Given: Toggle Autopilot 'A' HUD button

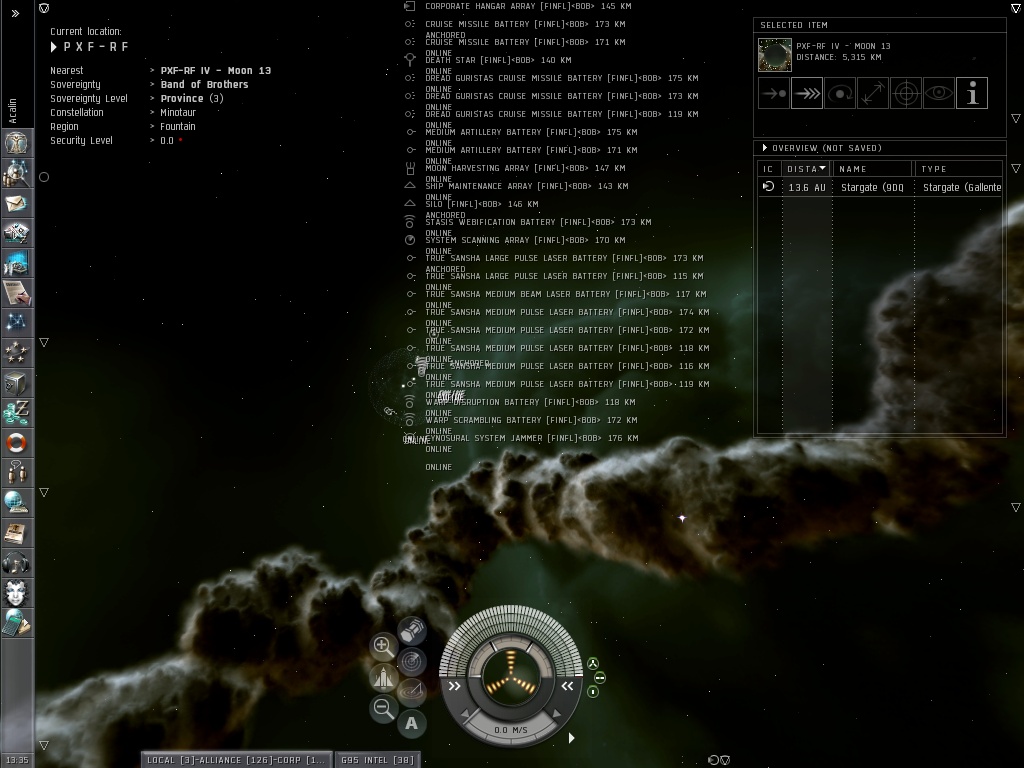Looking at the screenshot, I should [411, 724].
